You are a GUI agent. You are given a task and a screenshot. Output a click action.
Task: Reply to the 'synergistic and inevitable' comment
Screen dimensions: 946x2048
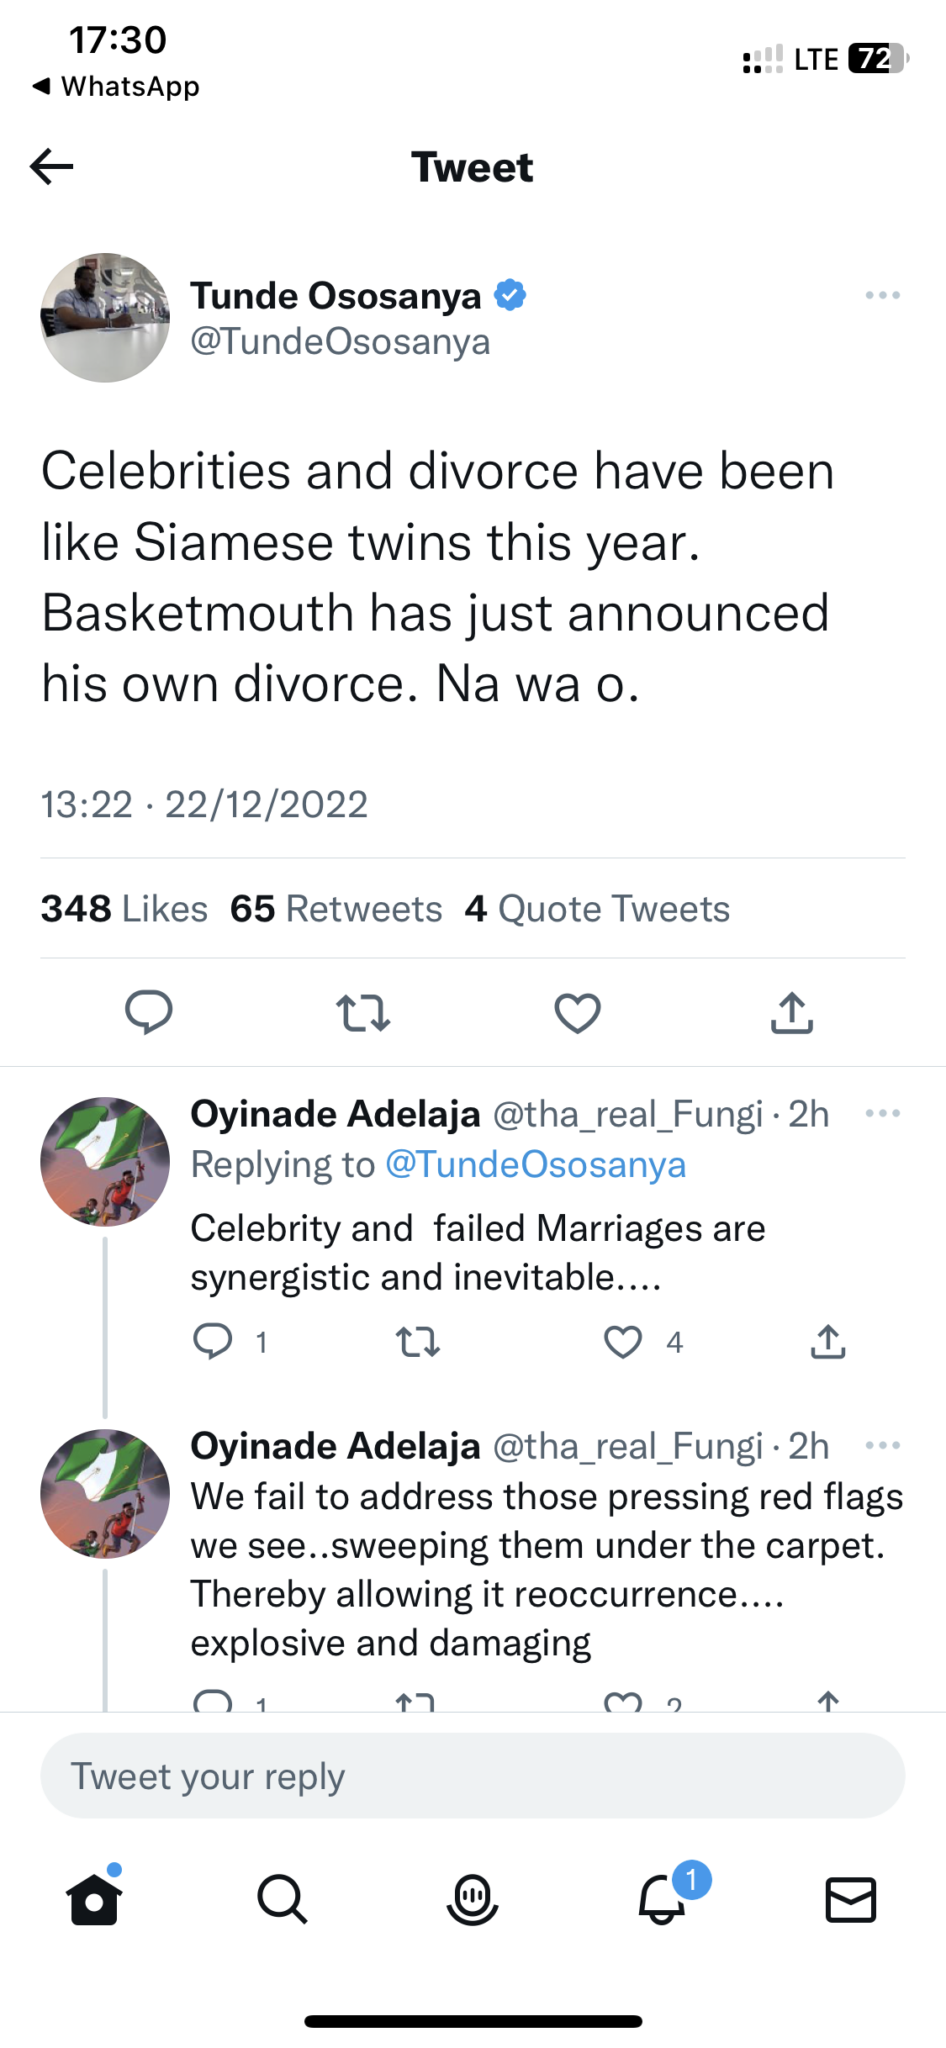pos(212,1341)
